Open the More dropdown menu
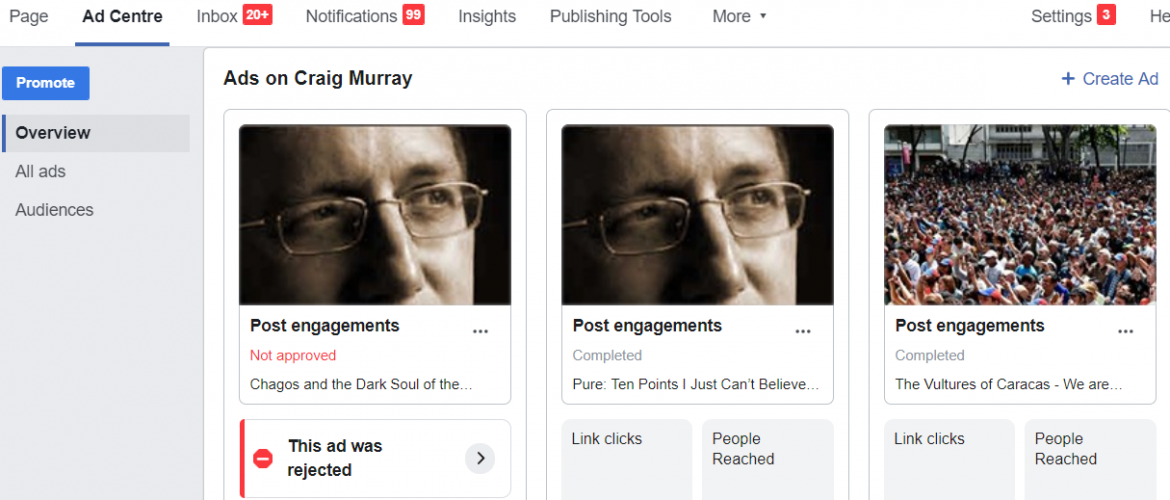 (739, 16)
